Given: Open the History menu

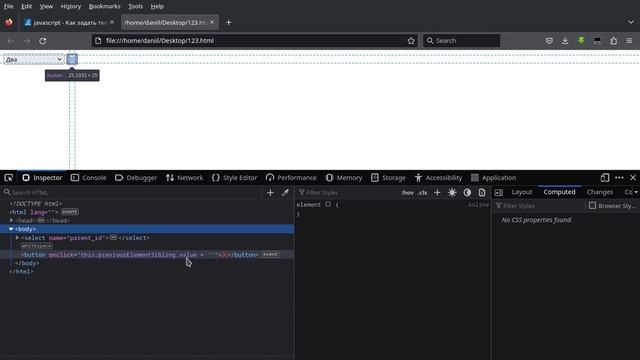Looking at the screenshot, I should pyautogui.click(x=71, y=7).
